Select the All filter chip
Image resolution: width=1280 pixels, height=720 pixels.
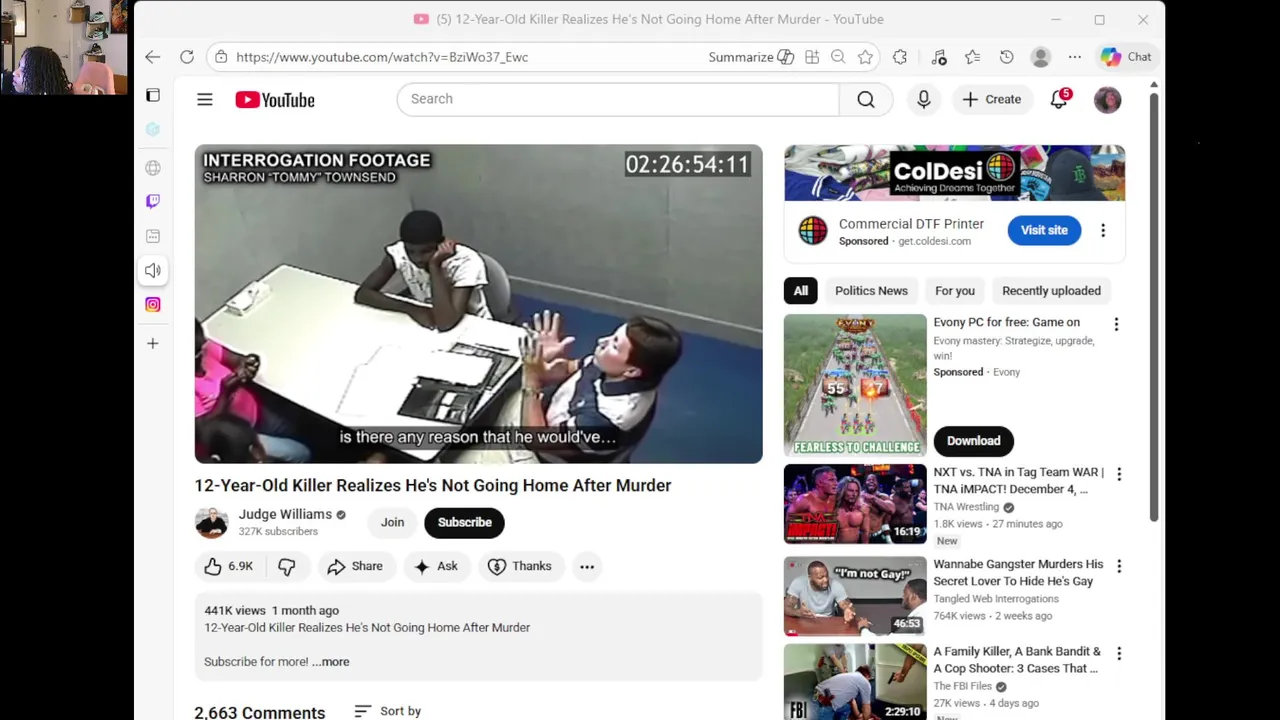click(801, 291)
